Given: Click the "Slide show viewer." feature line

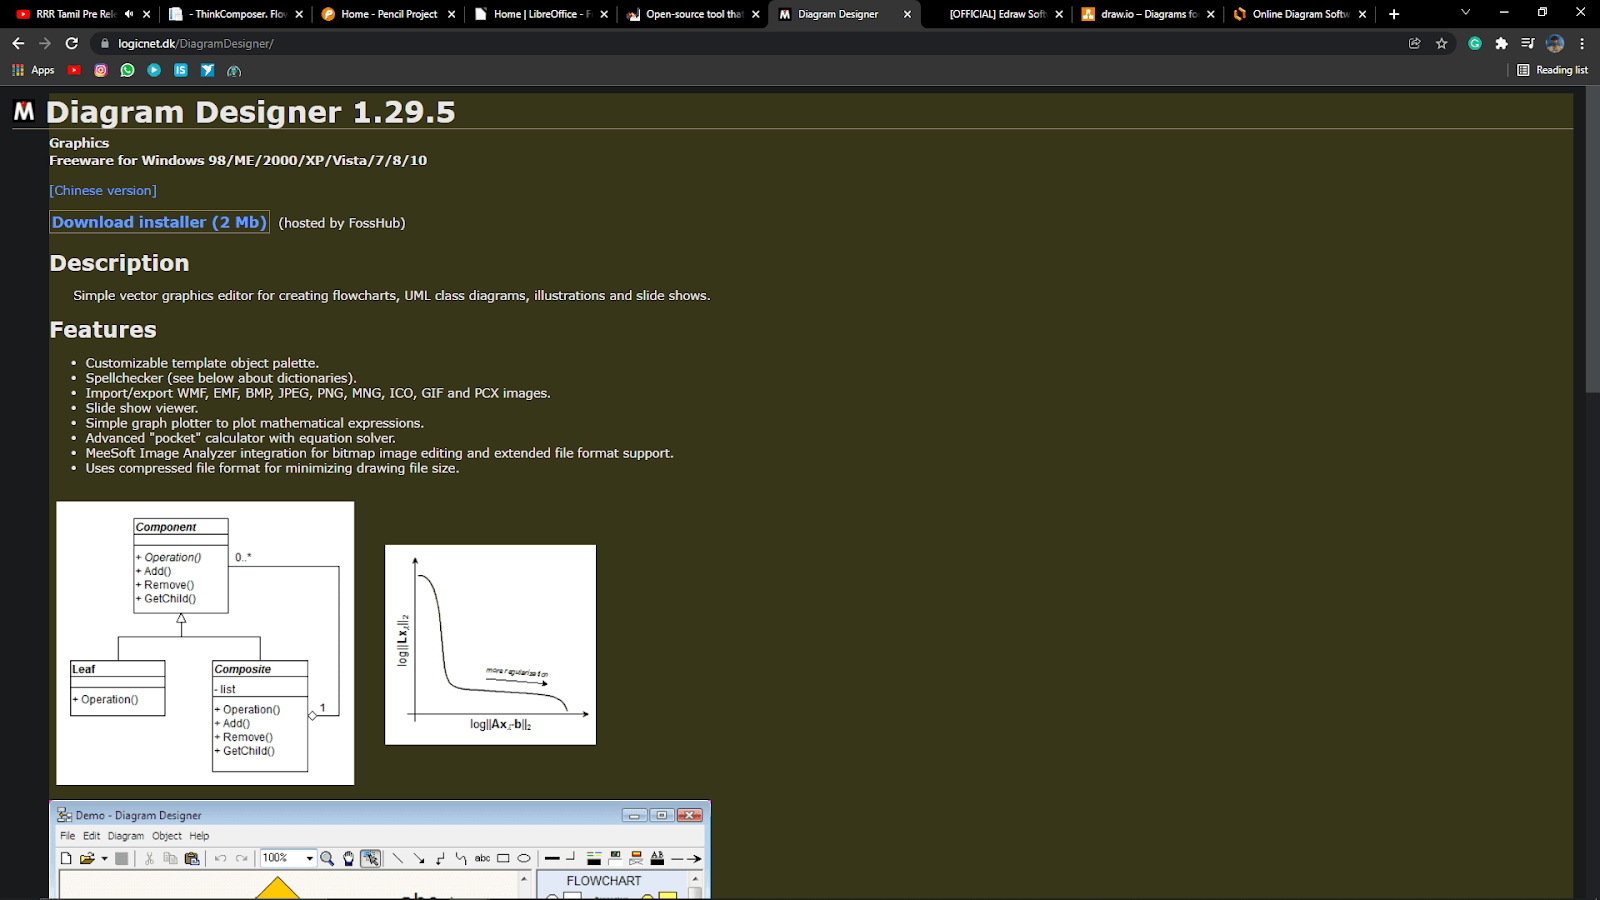Looking at the screenshot, I should [142, 408].
